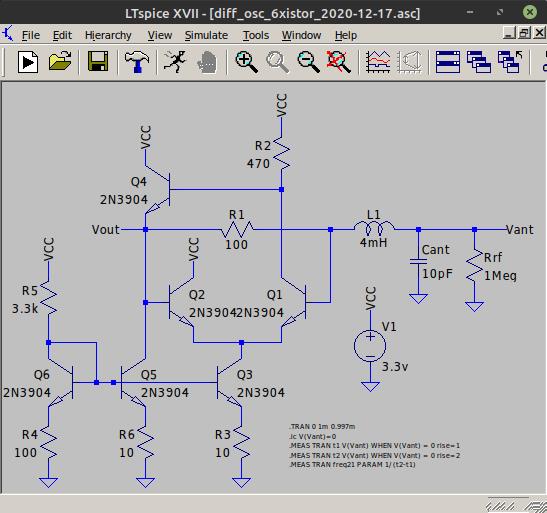The height and width of the screenshot is (513, 547).
Task: Click resistor R5 symbol
Action: (48, 298)
